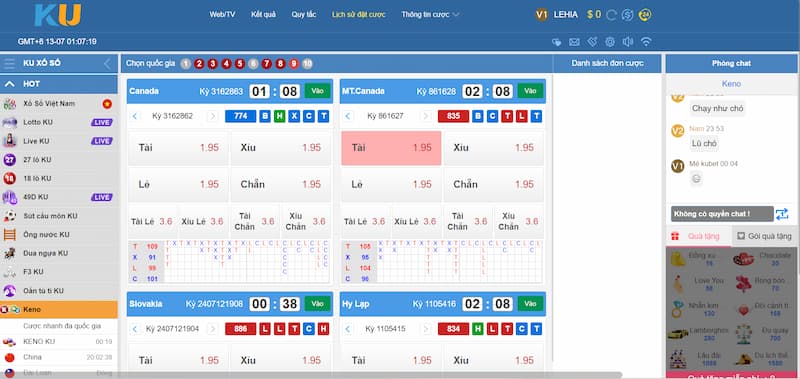The height and width of the screenshot is (379, 800).
Task: Collapse the HOT section chevron
Action: 9,84
